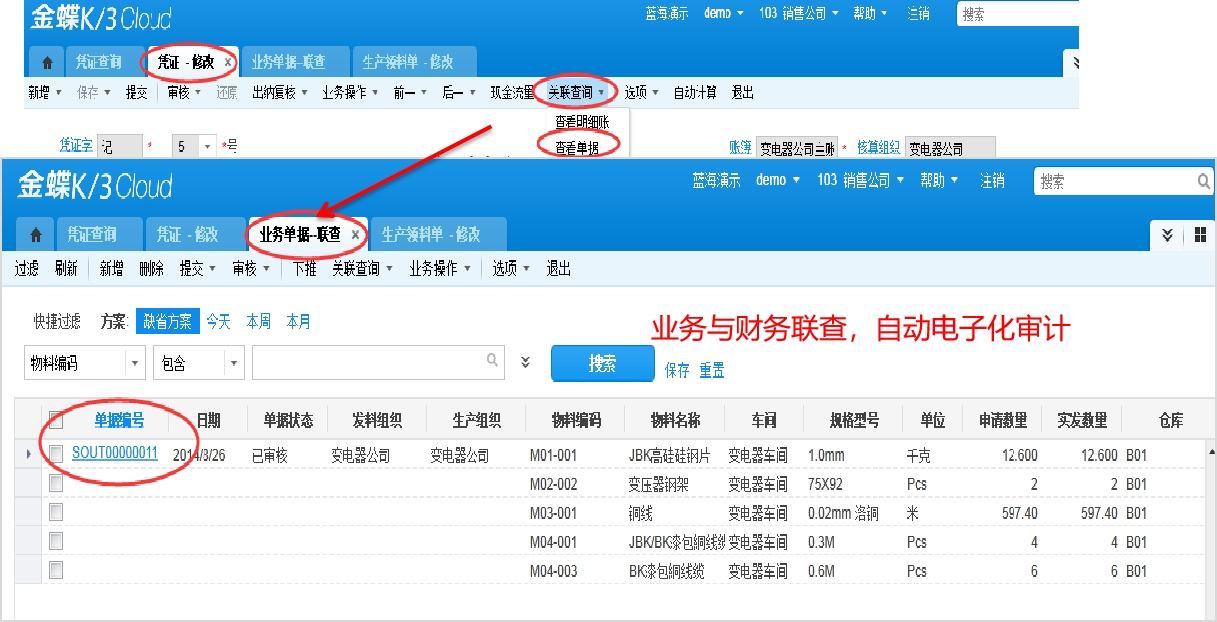This screenshot has height=622, width=1217.
Task: Open home tab icon in 凭证-修改 window
Action: tap(46, 62)
